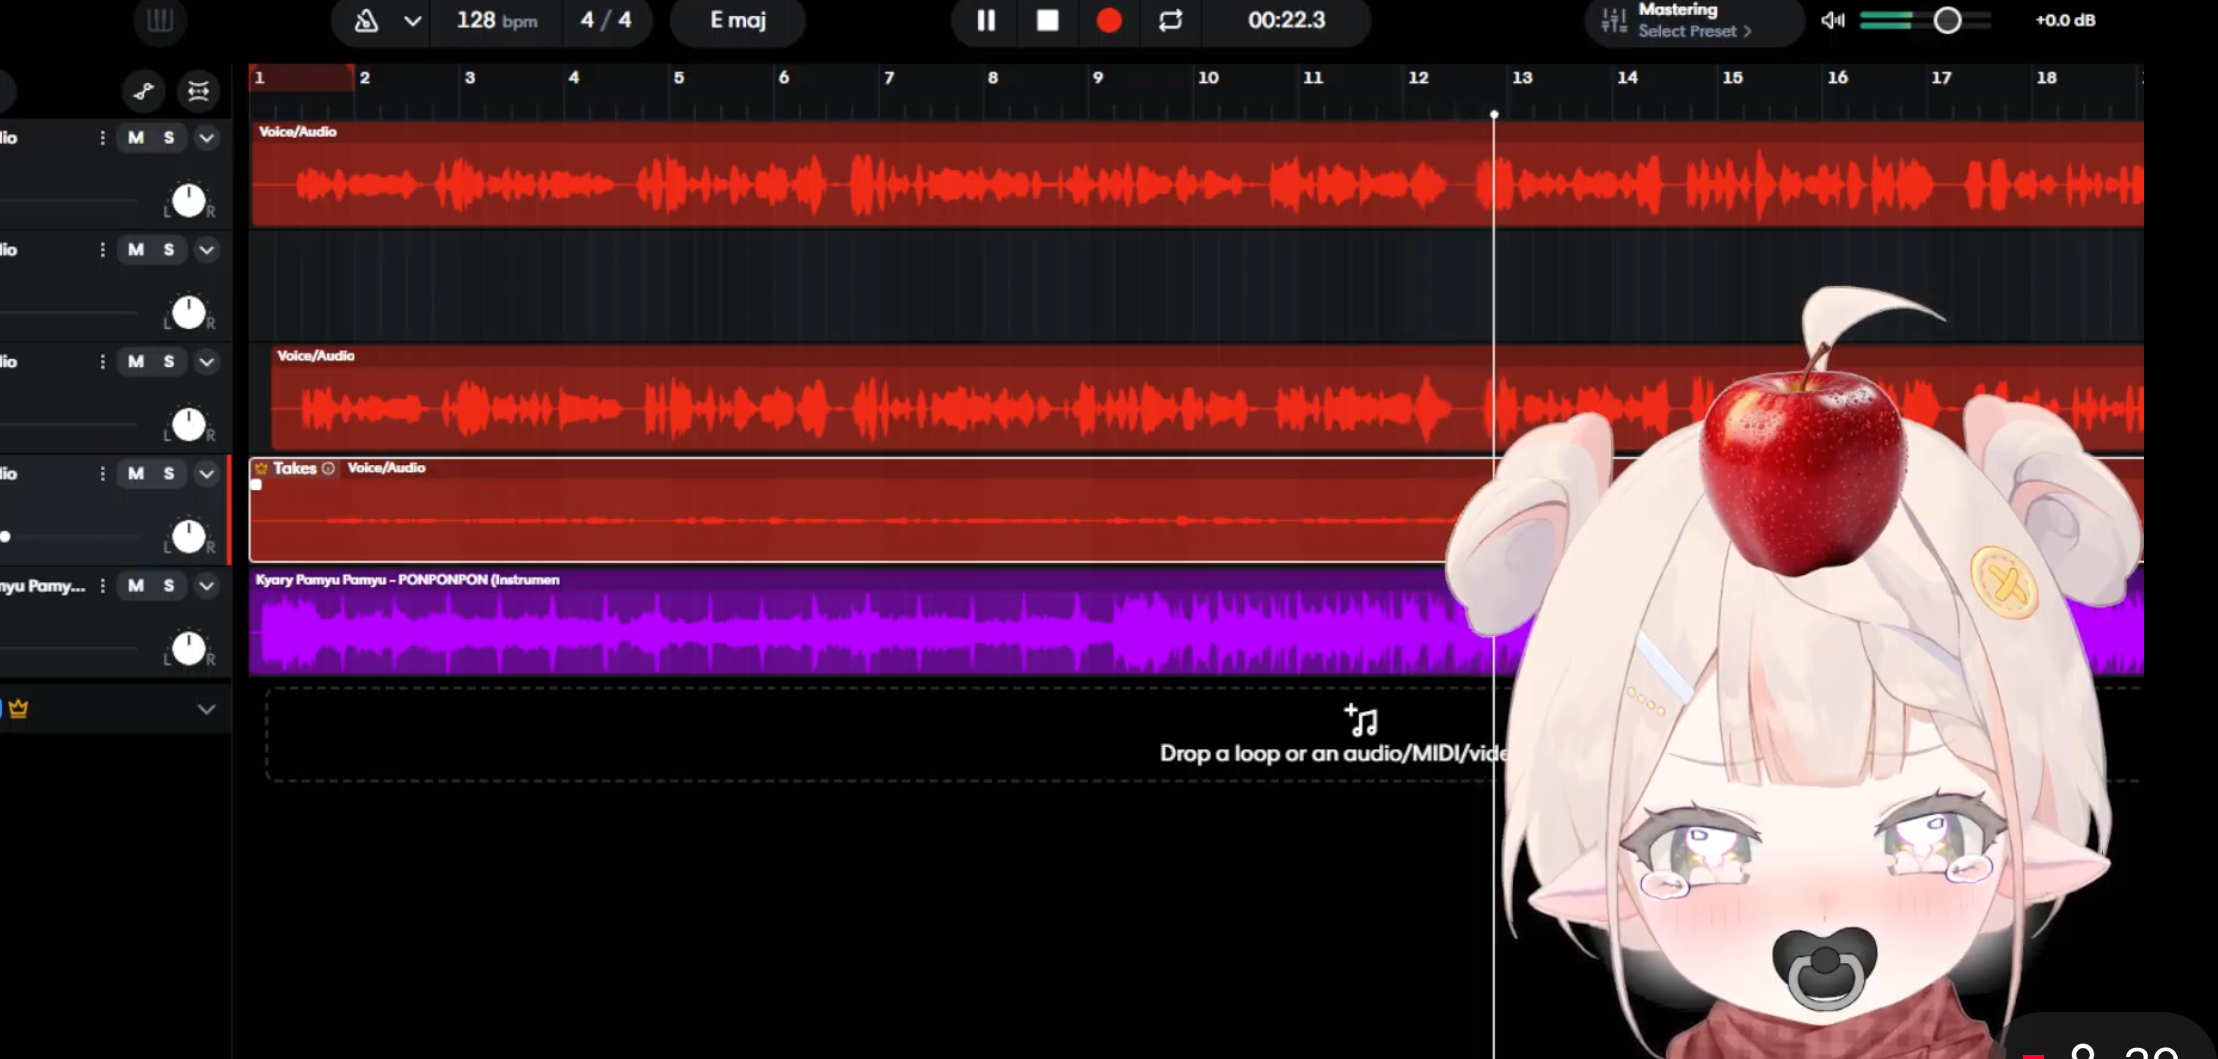Adjust the master volume slider knob
The width and height of the screenshot is (2218, 1059).
click(1947, 20)
